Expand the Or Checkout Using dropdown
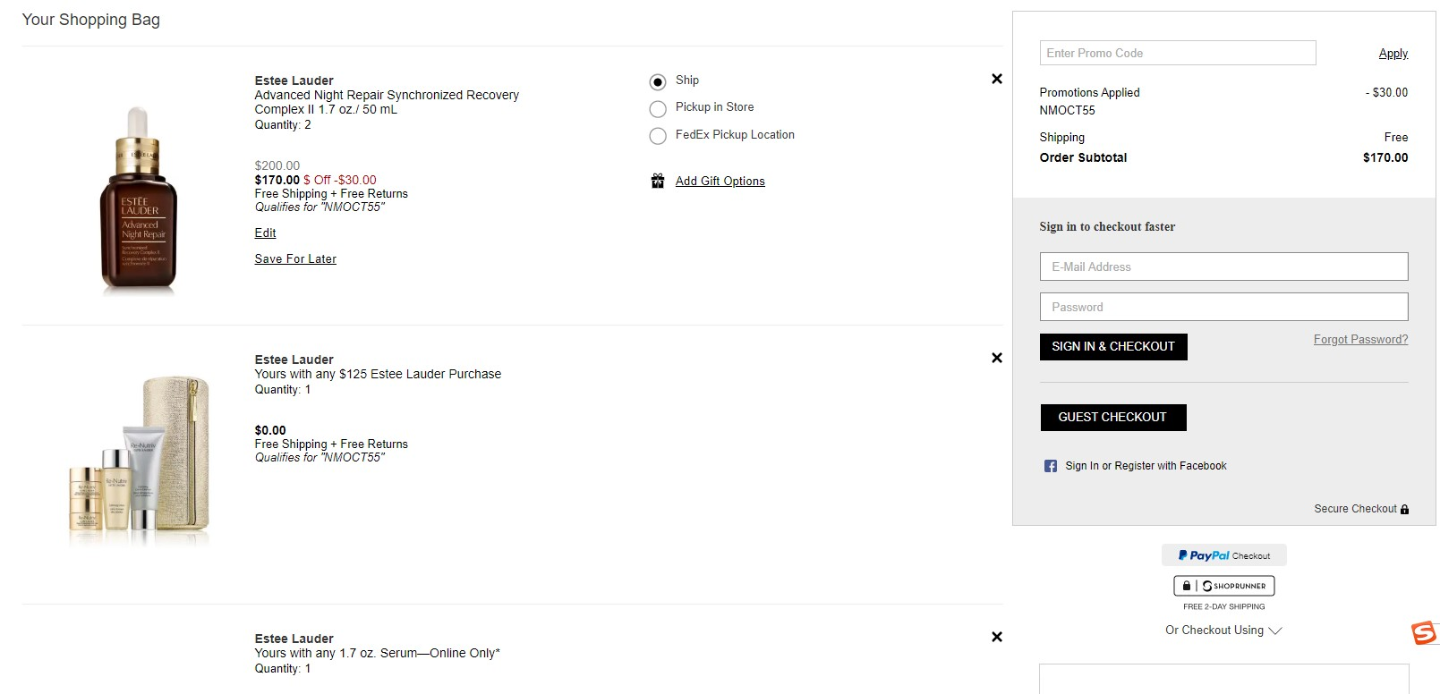Image resolution: width=1440 pixels, height=694 pixels. tap(1224, 630)
